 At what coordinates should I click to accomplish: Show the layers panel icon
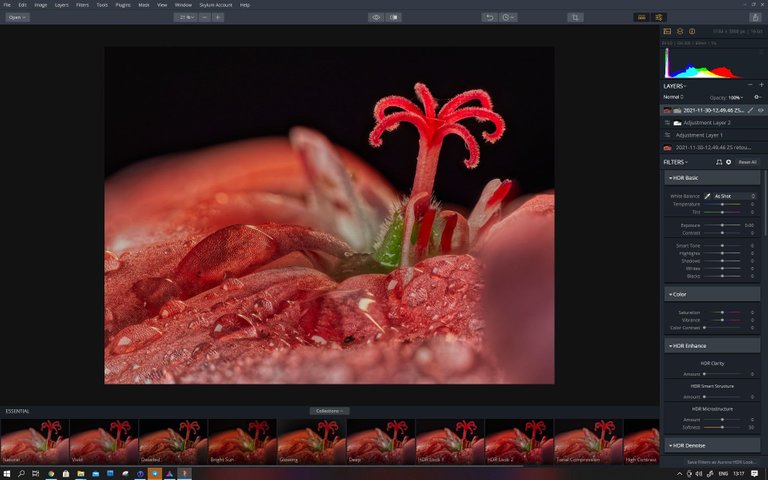click(680, 31)
